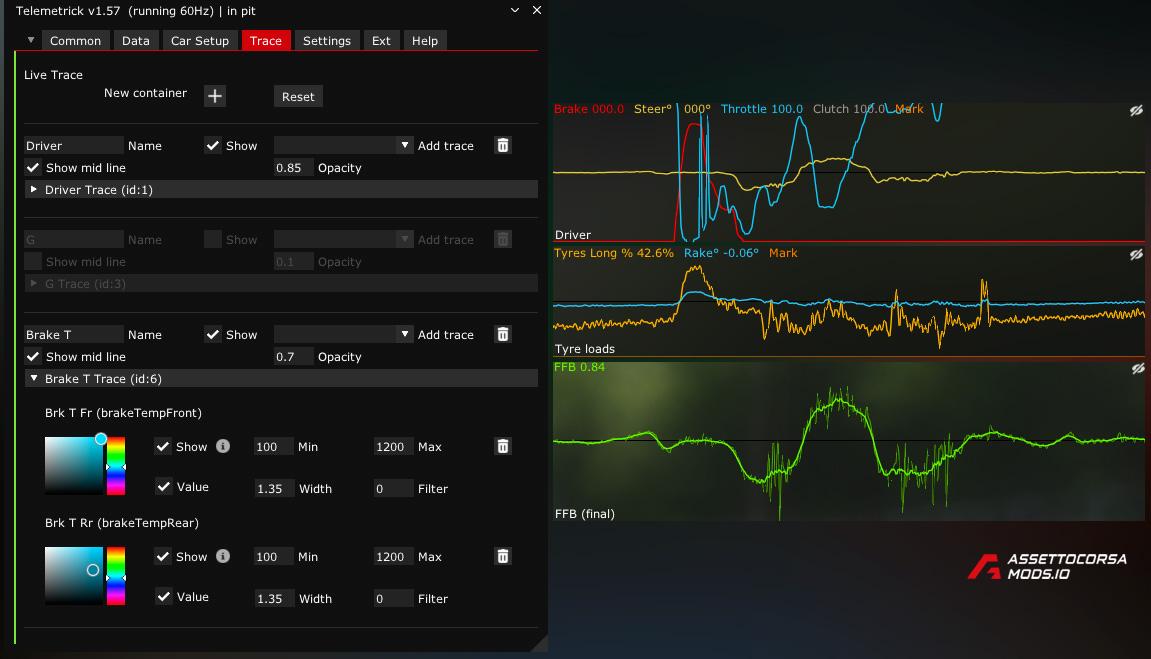Edit the Driver container name field
The height and width of the screenshot is (659, 1151).
[x=73, y=145]
